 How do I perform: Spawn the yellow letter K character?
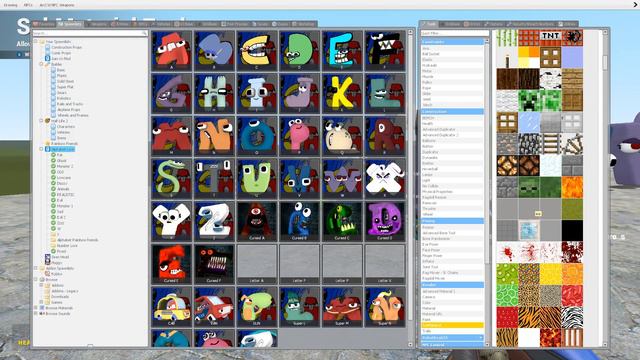[x=342, y=93]
